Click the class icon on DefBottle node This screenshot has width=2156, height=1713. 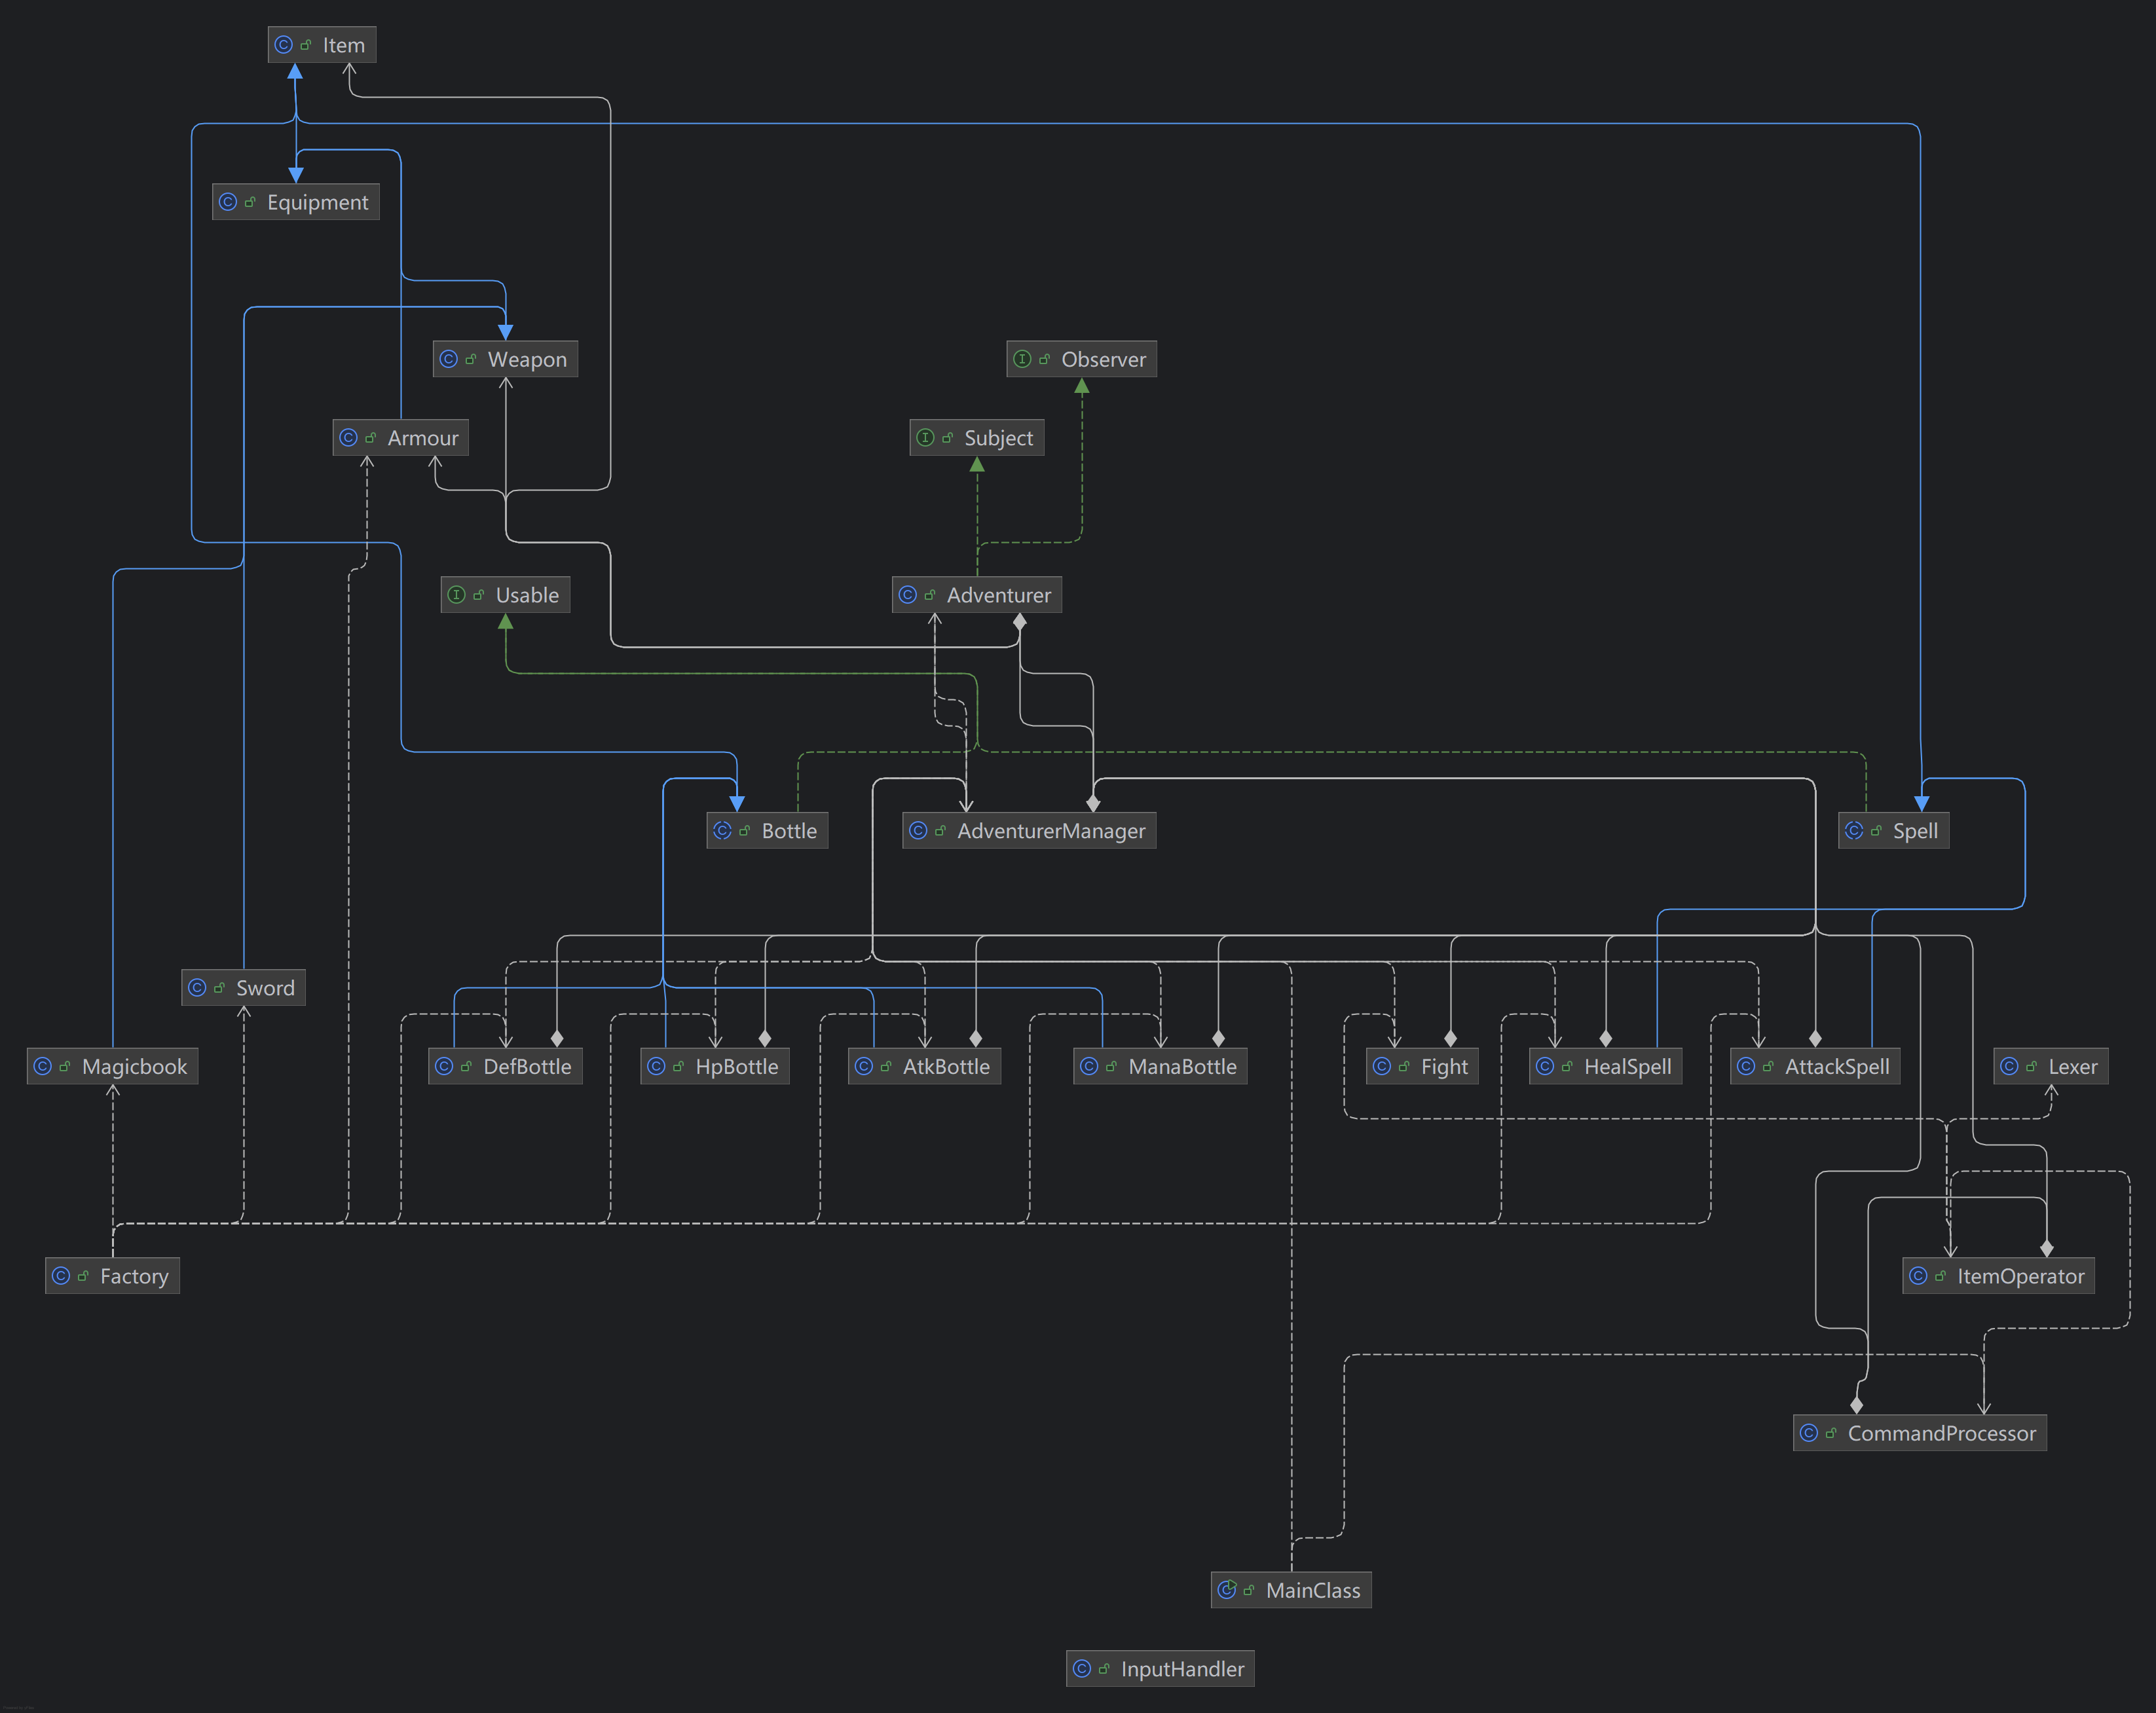pyautogui.click(x=444, y=1066)
